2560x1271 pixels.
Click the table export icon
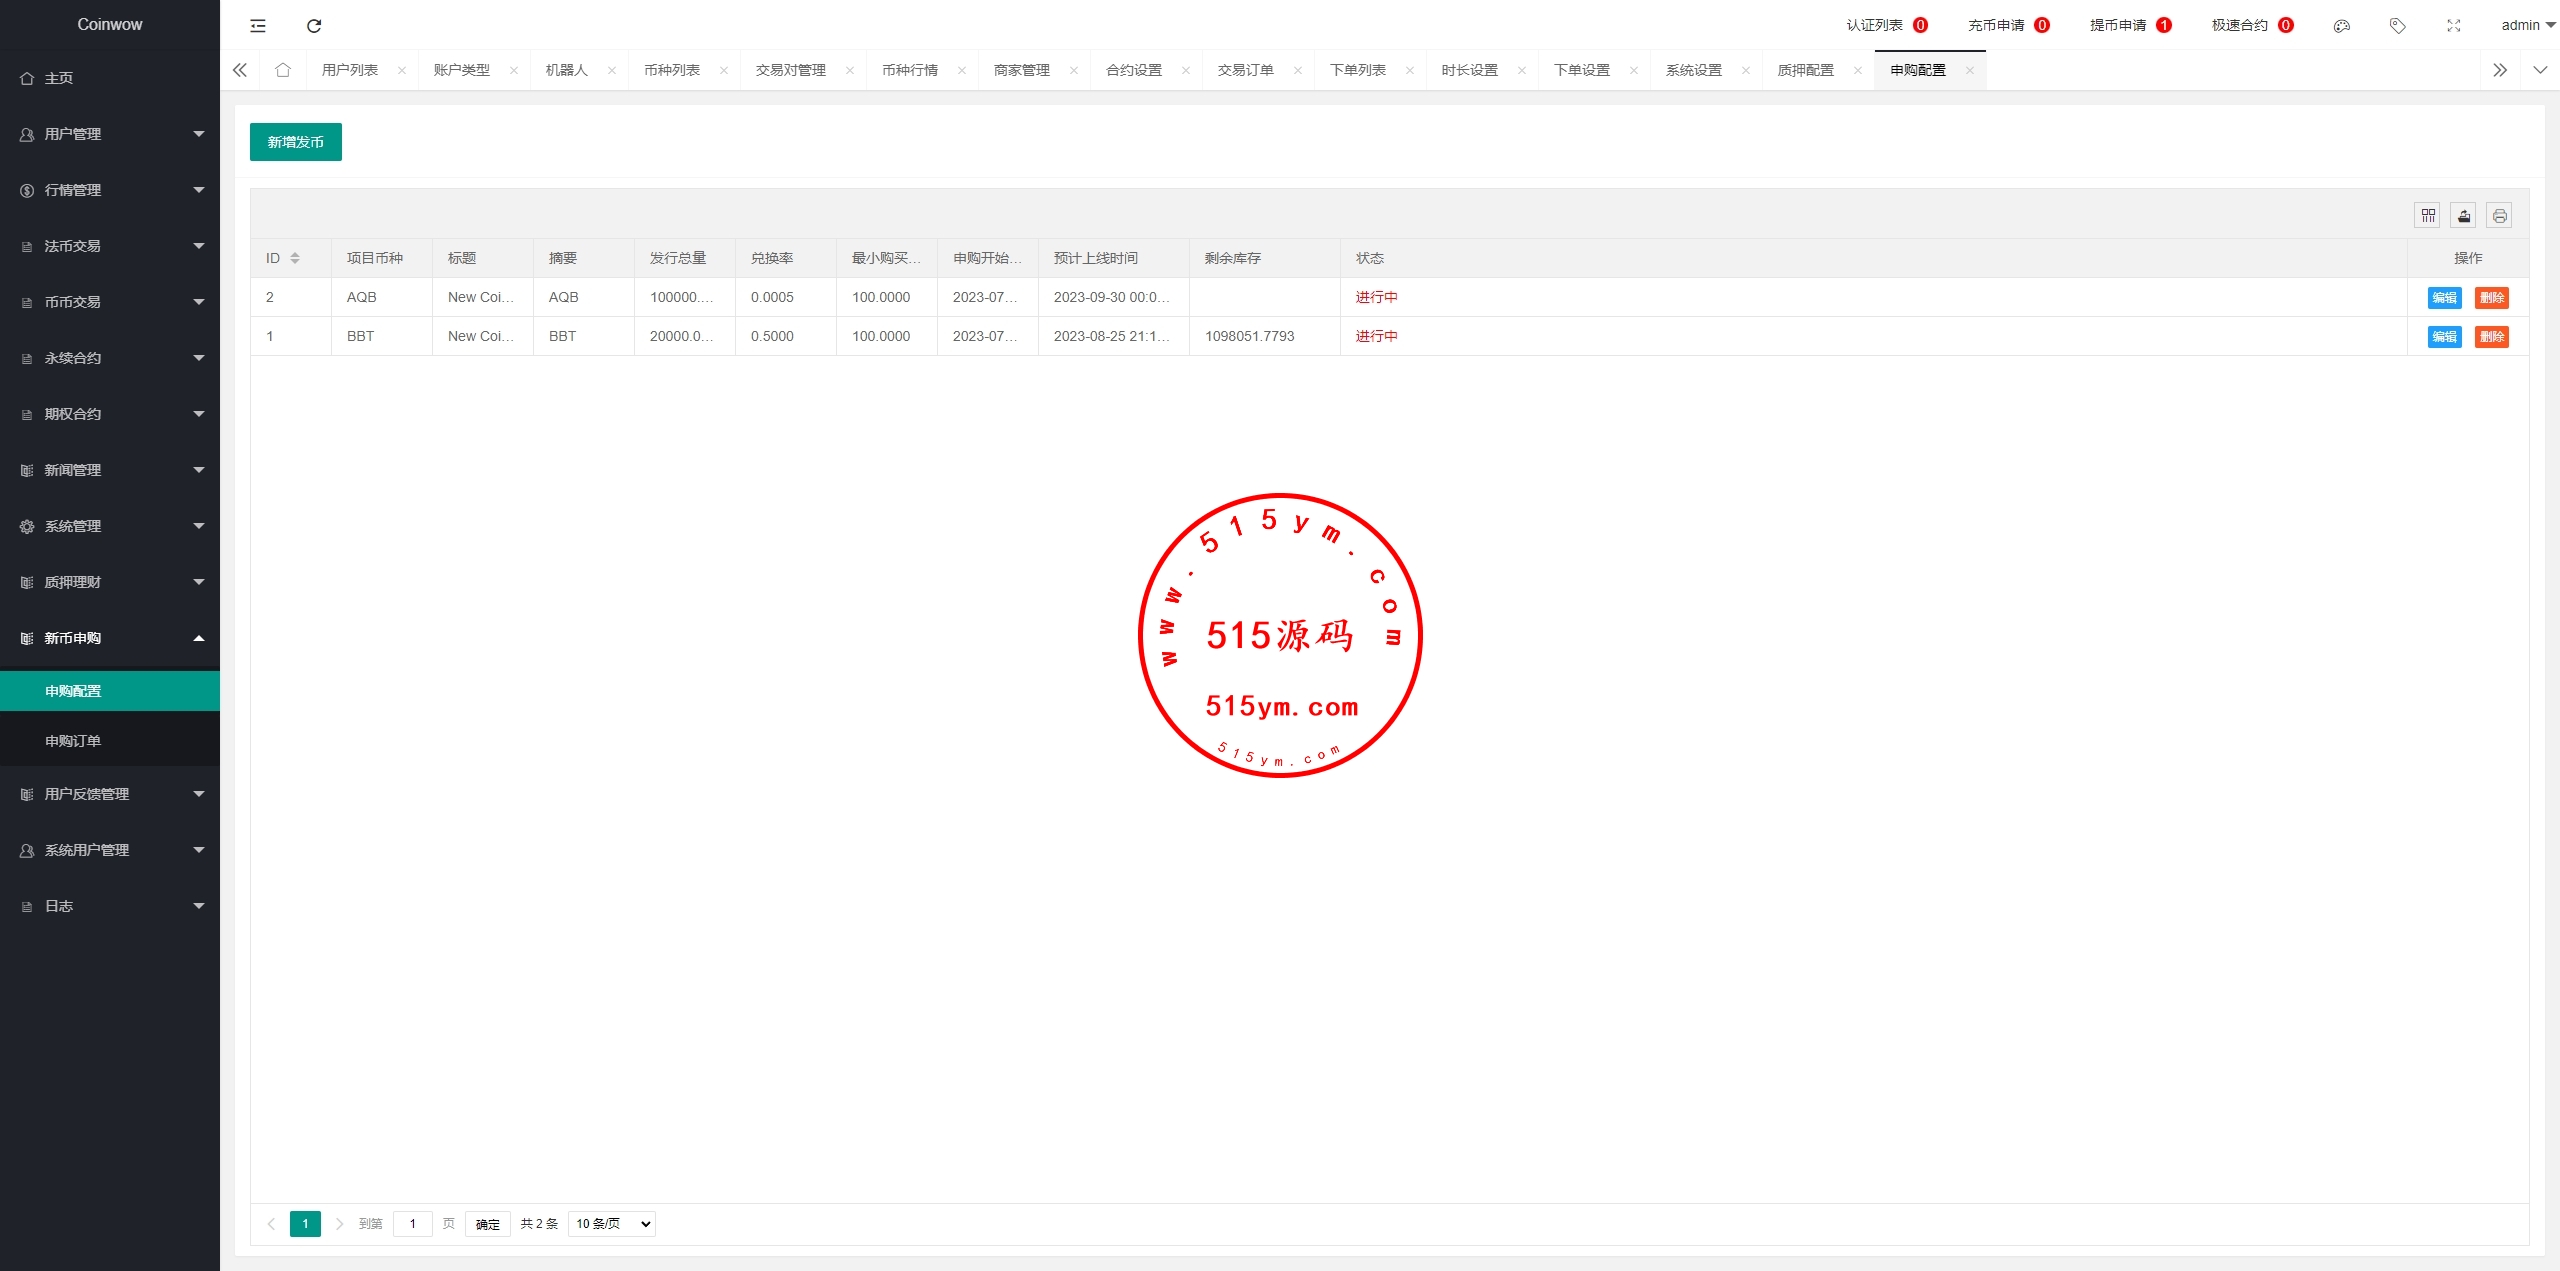[x=2464, y=215]
